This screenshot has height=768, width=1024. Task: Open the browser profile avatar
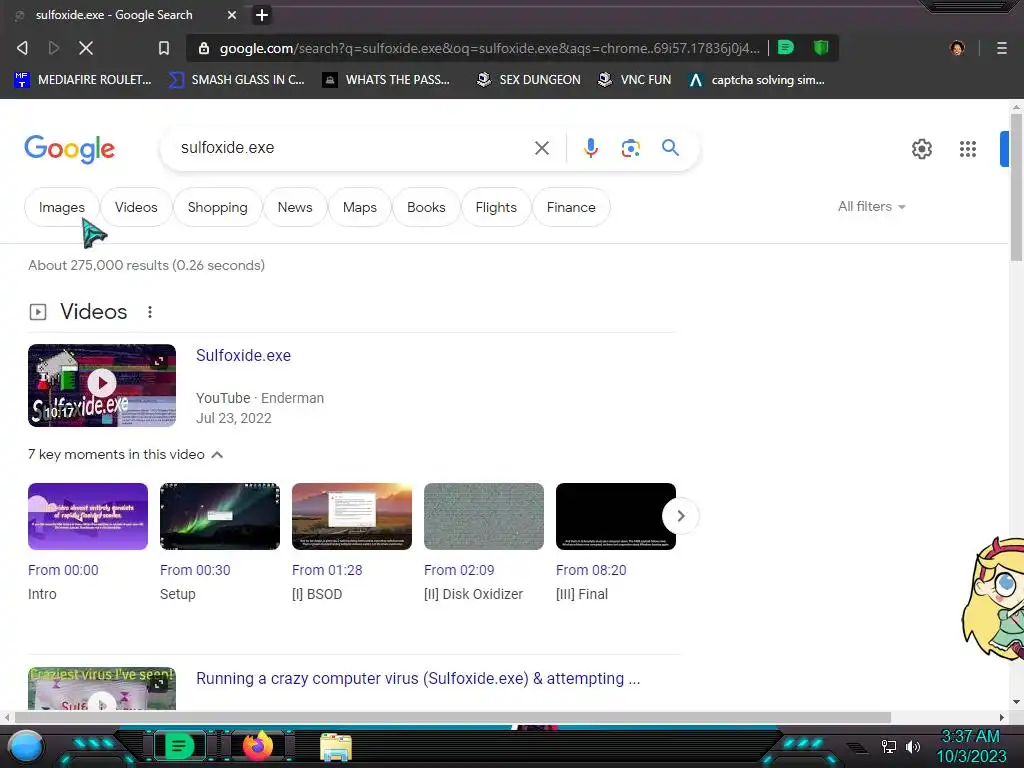[957, 48]
